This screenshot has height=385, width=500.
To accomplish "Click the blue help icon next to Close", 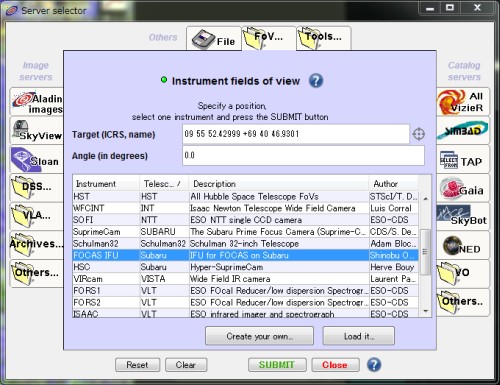I will pyautogui.click(x=374, y=365).
